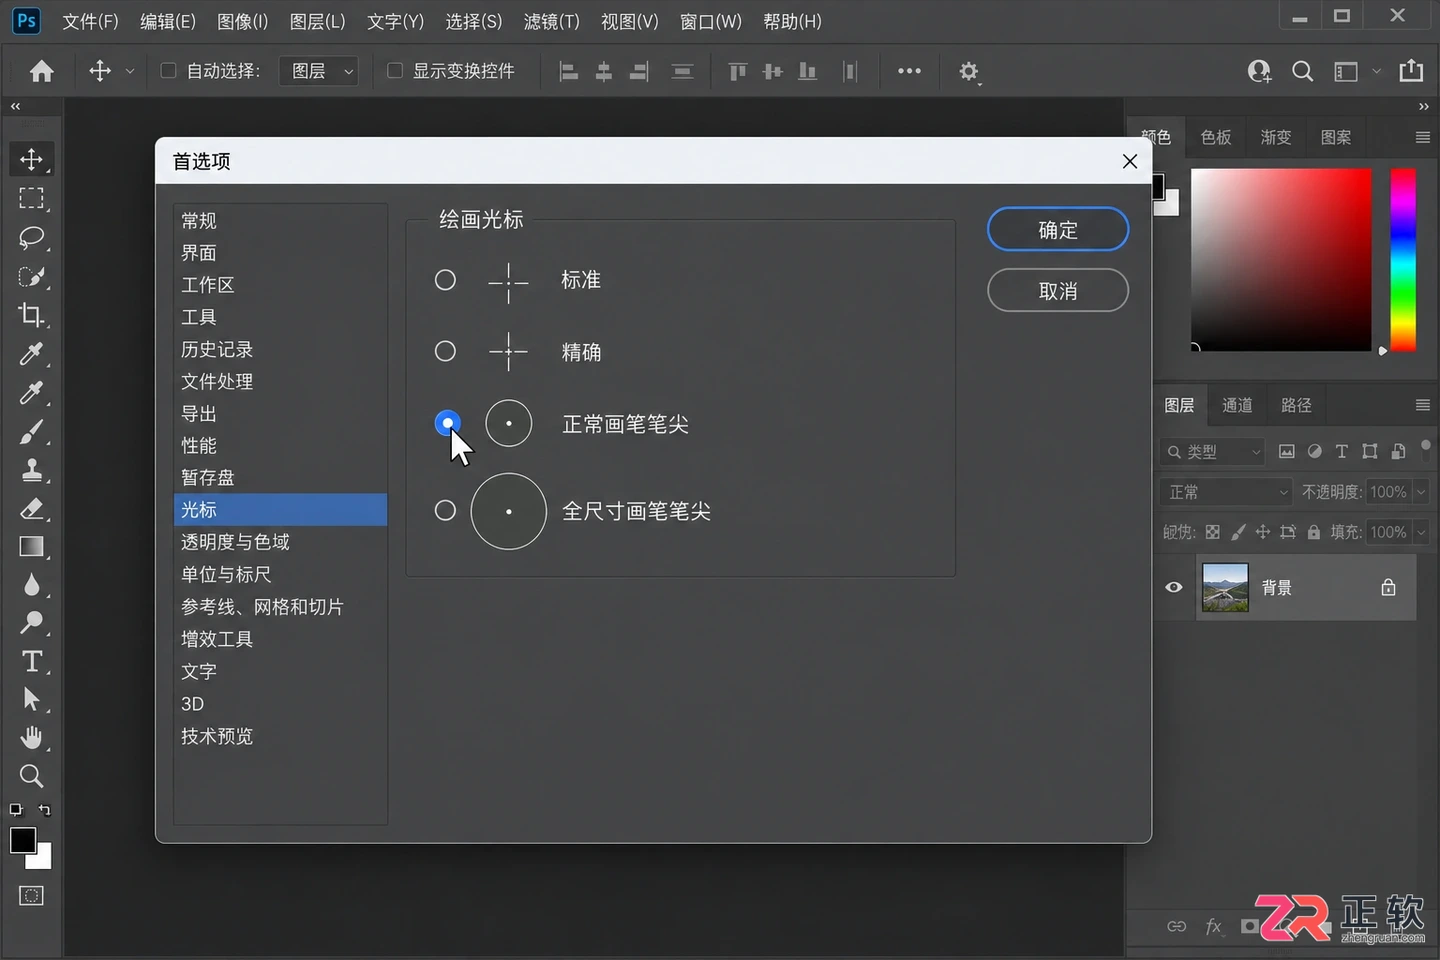This screenshot has width=1440, height=960.
Task: Open the 图层 dropdown in options bar
Action: 318,71
